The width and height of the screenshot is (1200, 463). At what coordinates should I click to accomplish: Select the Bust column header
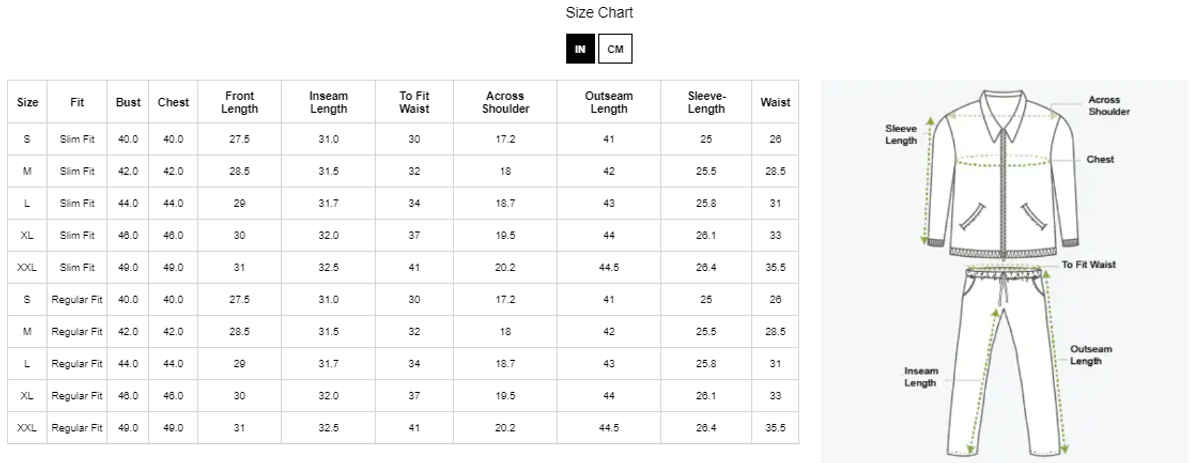pos(128,102)
